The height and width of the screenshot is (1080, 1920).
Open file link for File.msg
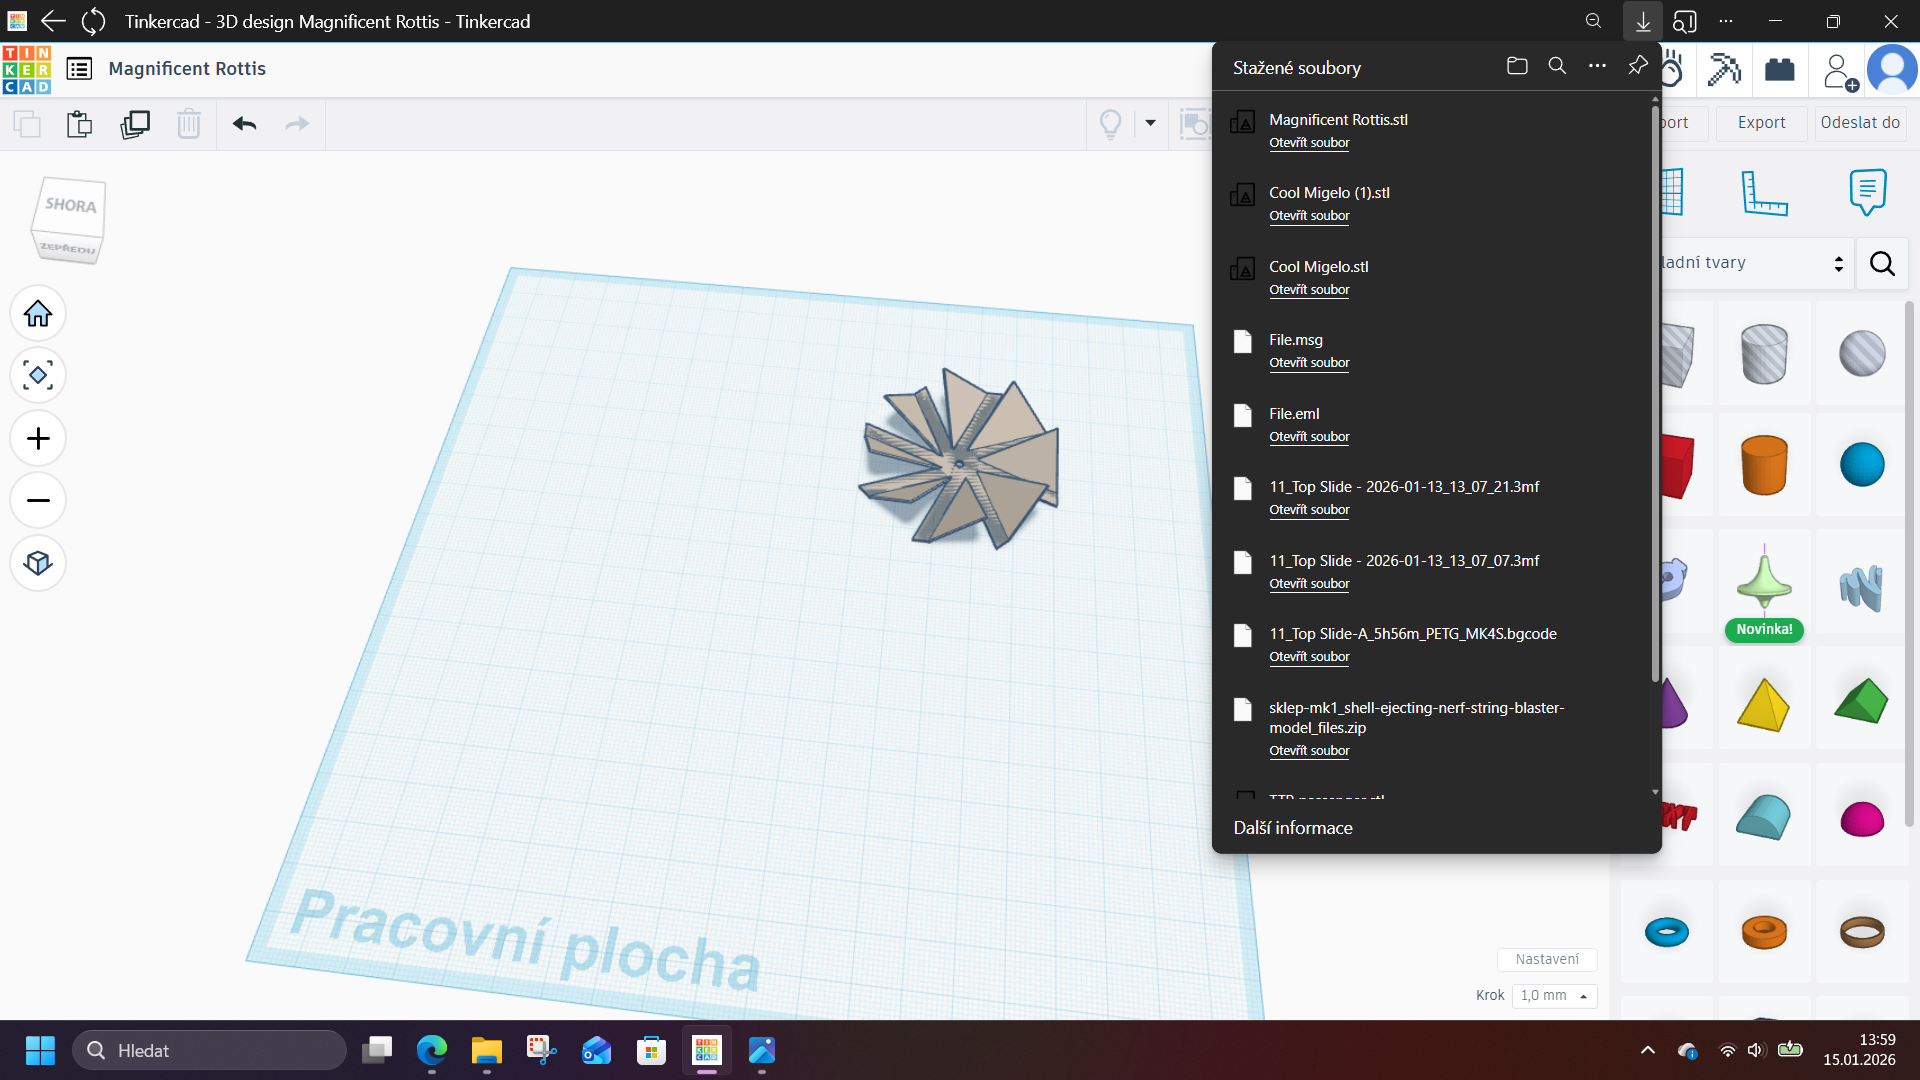1309,363
